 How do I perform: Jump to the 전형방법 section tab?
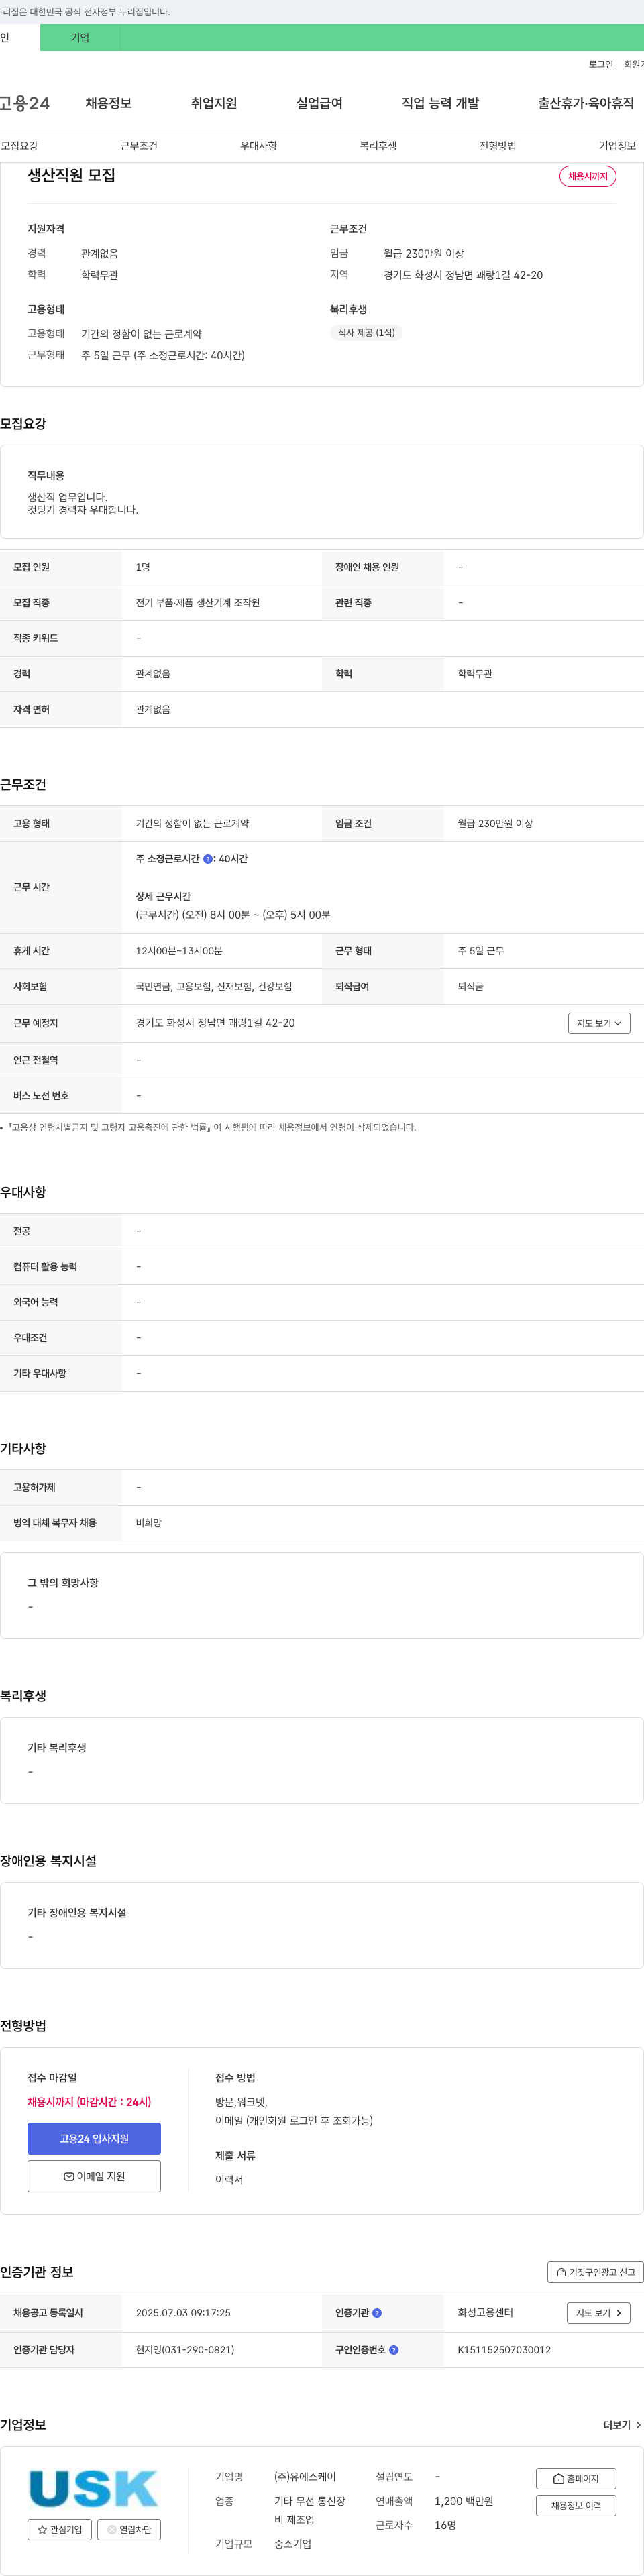tap(497, 146)
